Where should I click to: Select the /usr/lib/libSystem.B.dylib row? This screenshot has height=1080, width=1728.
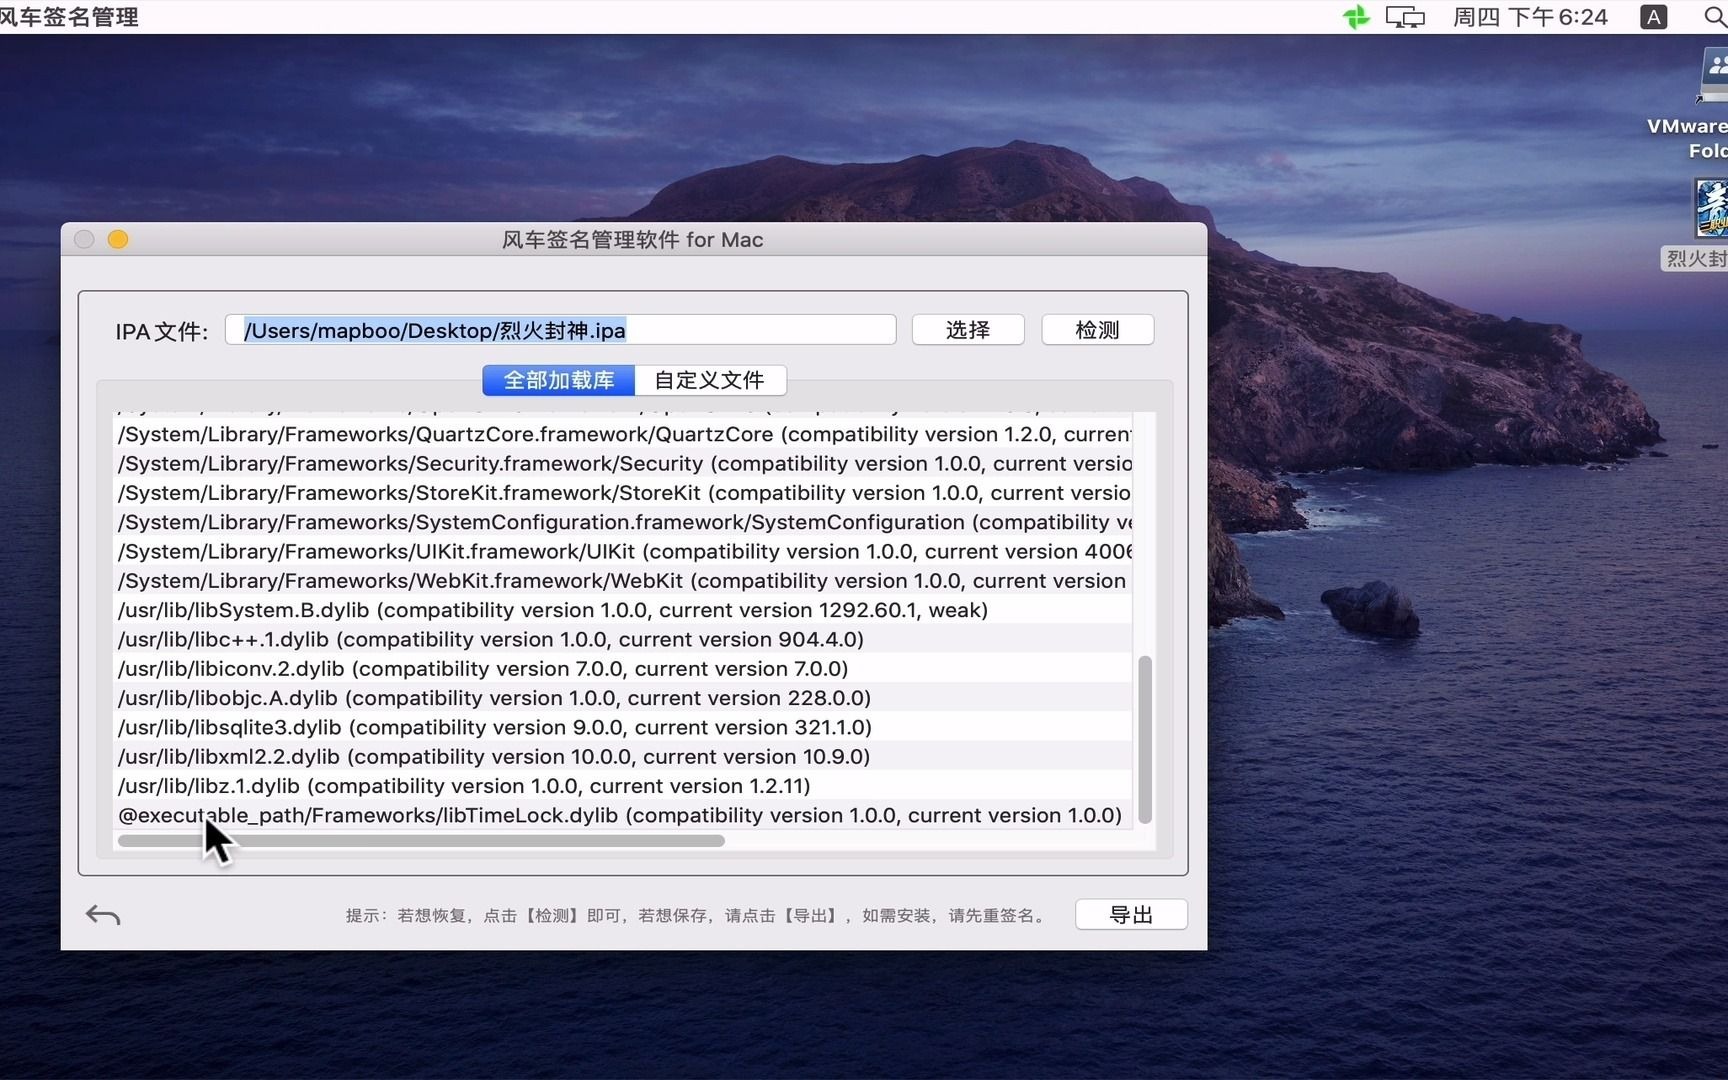coord(624,610)
